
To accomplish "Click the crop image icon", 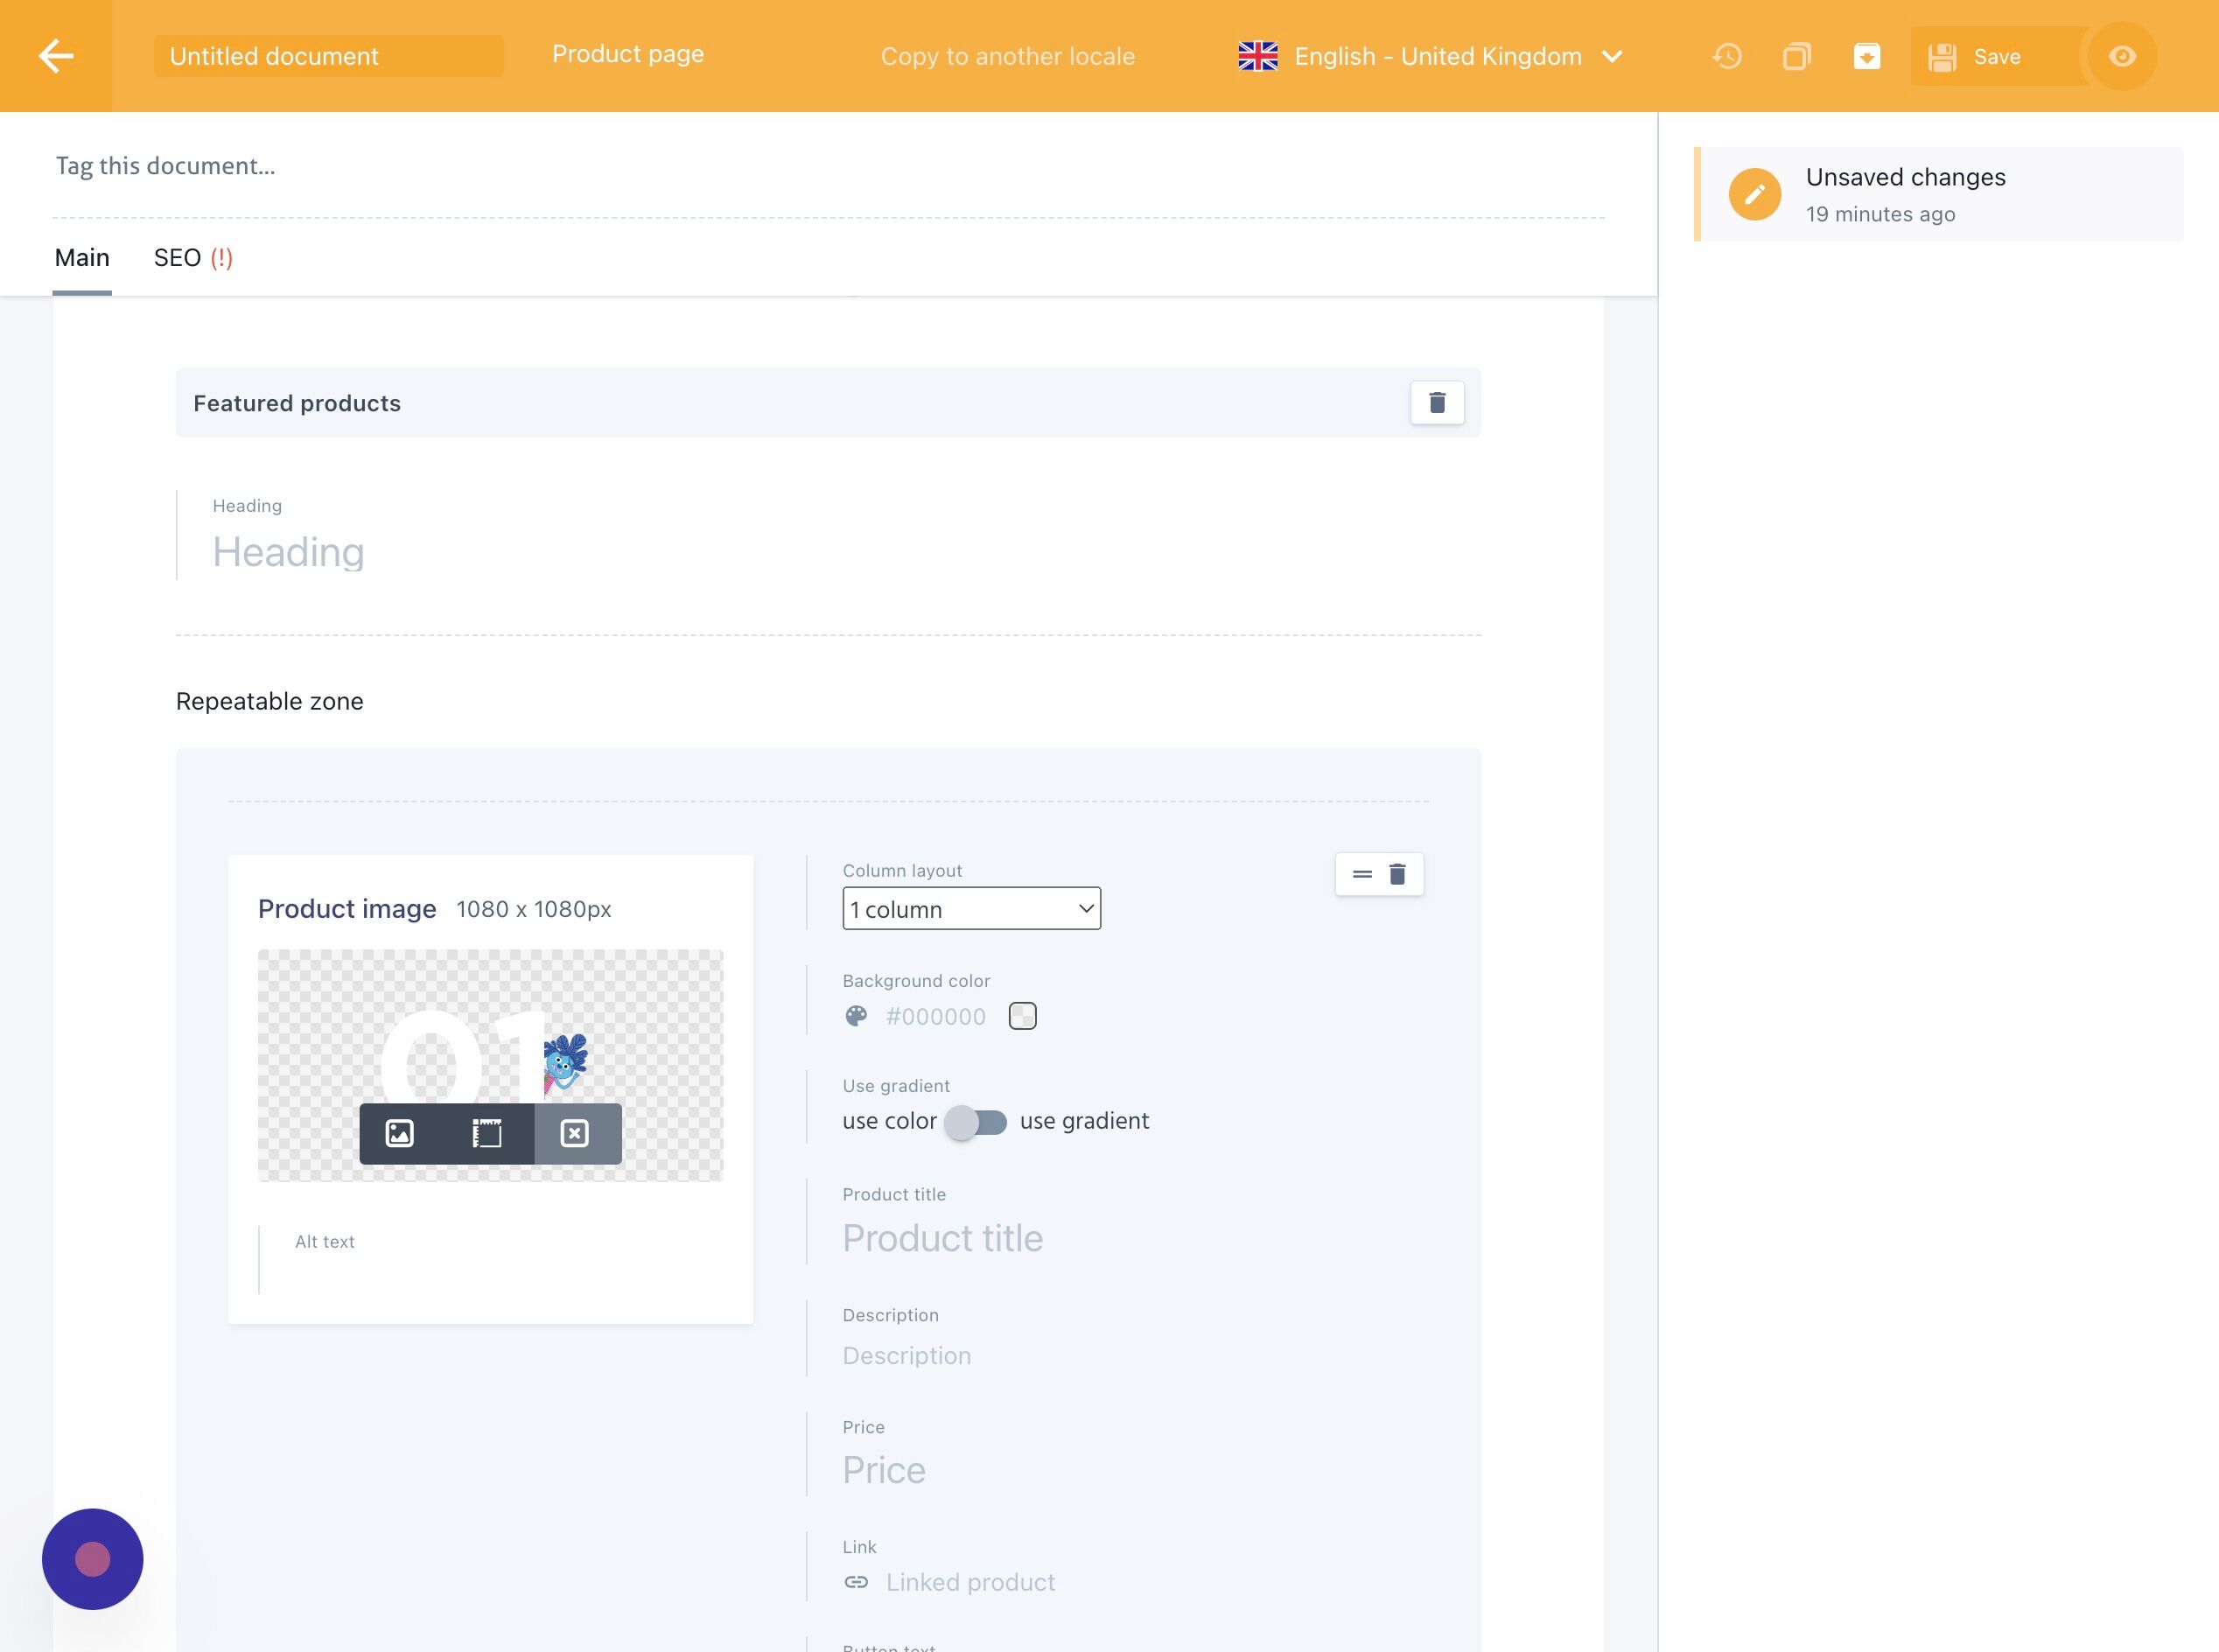I will pos(487,1133).
